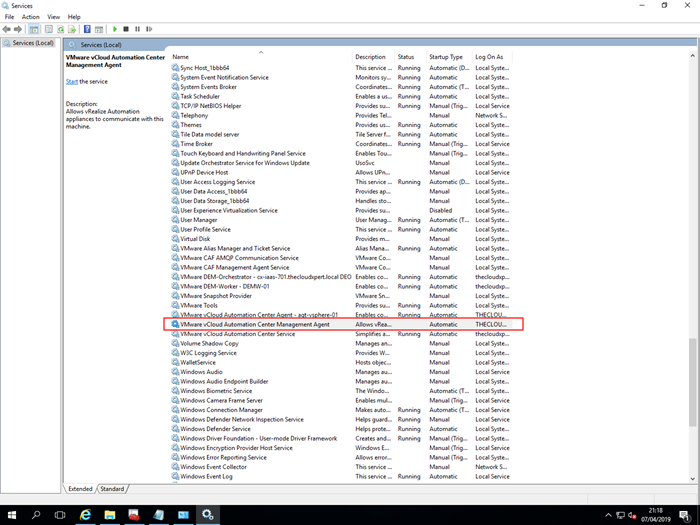
Task: Click the Start Service play icon in toolbar
Action: coord(115,29)
